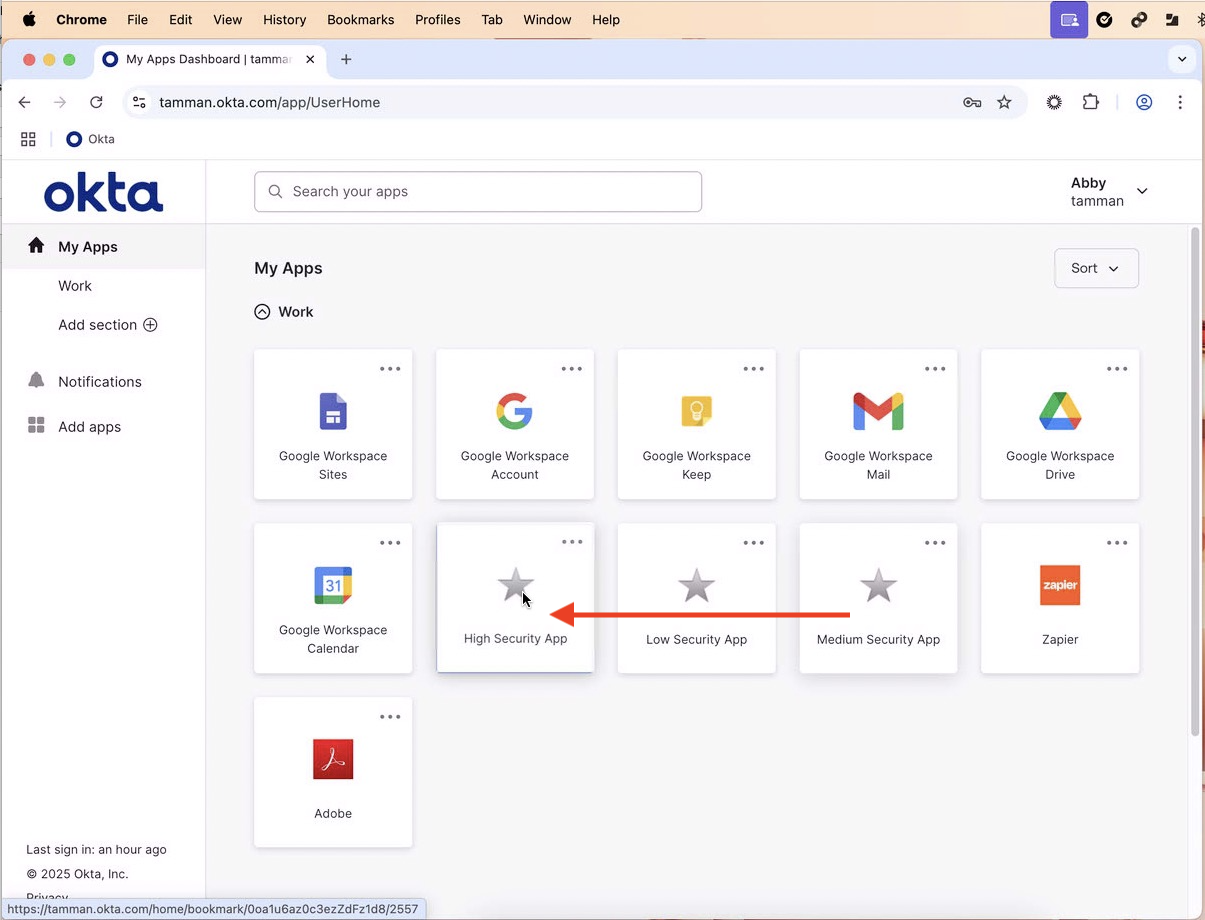Open the Google Workspace Mail icon
1205x920 pixels.
point(878,412)
